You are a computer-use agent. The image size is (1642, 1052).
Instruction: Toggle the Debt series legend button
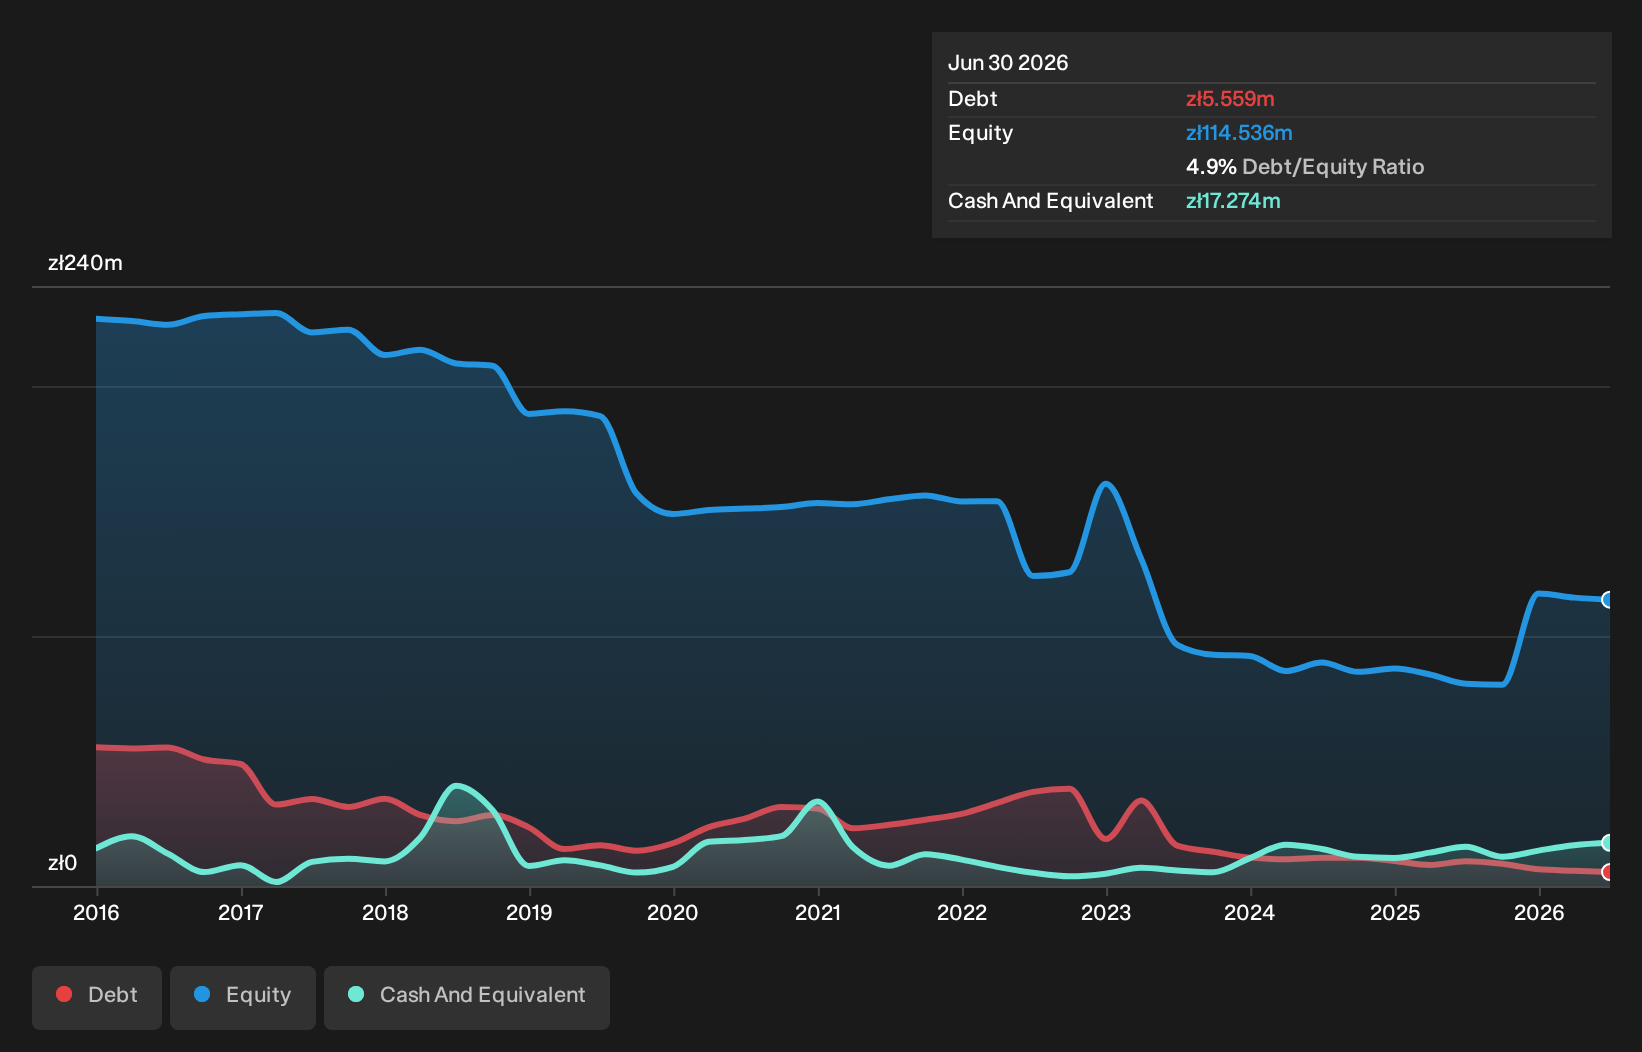[x=97, y=997]
